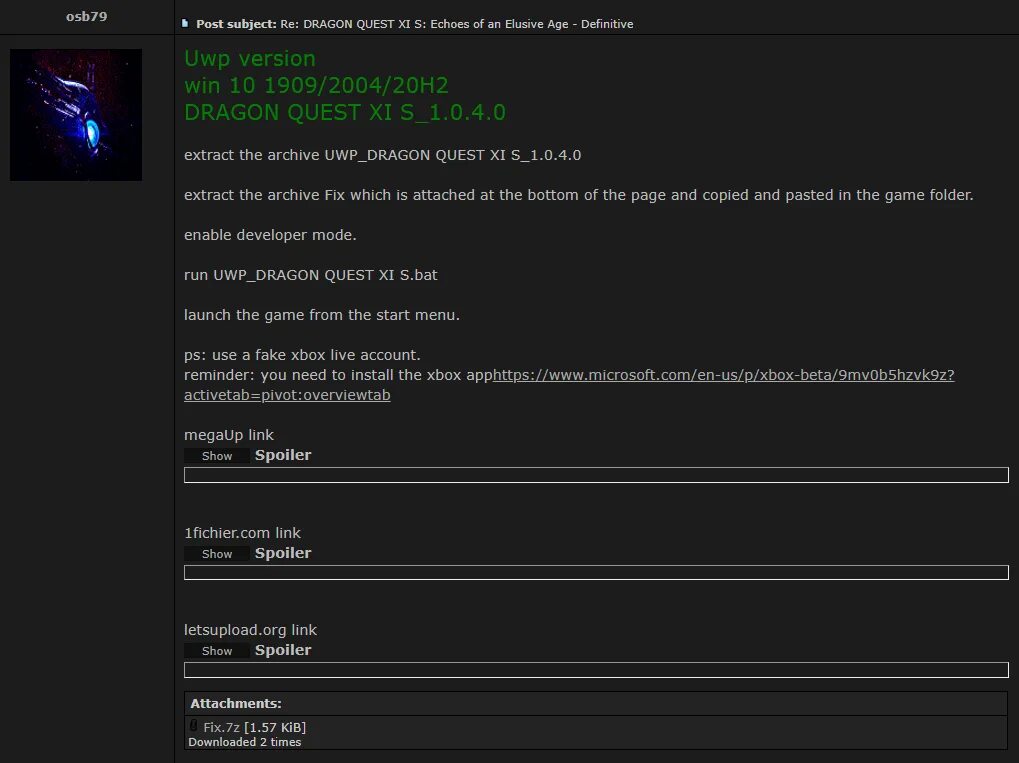
Task: Click the 'Uwp version' heading text
Action: click(250, 58)
